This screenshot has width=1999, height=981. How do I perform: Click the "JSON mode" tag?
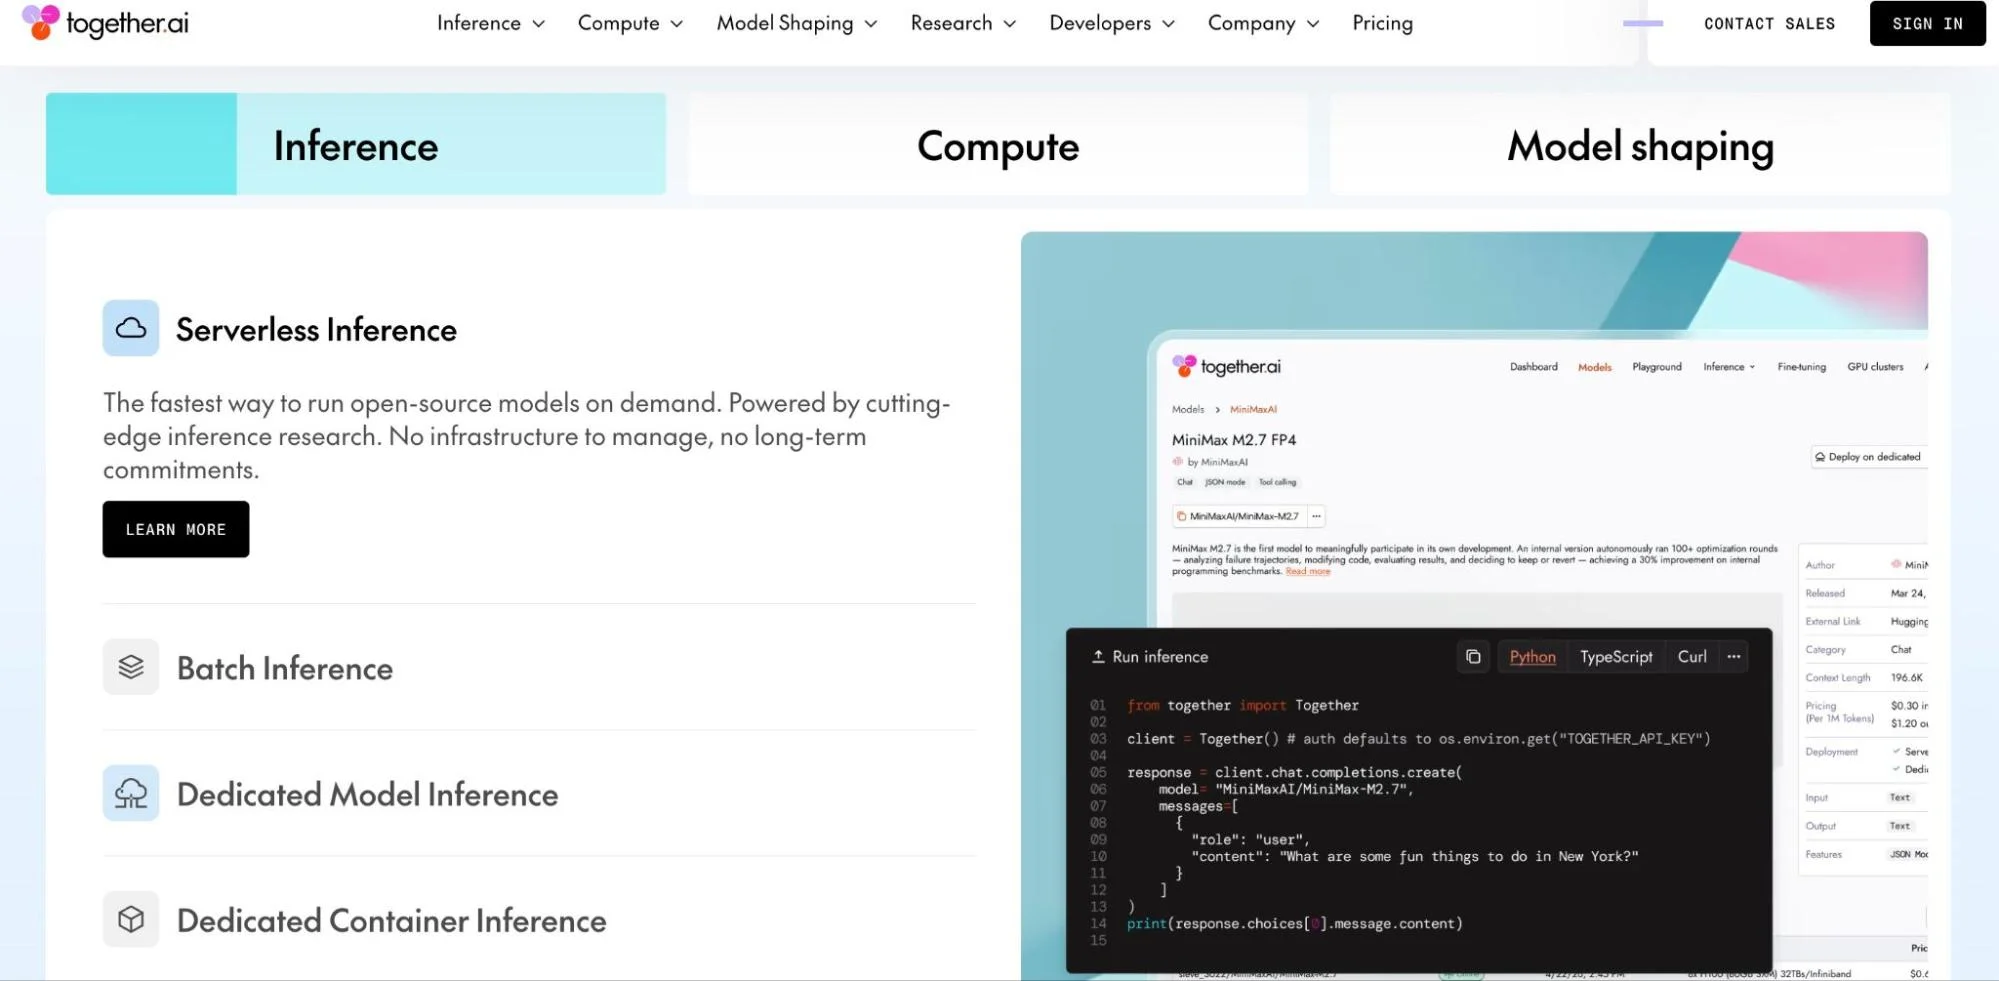point(1225,482)
